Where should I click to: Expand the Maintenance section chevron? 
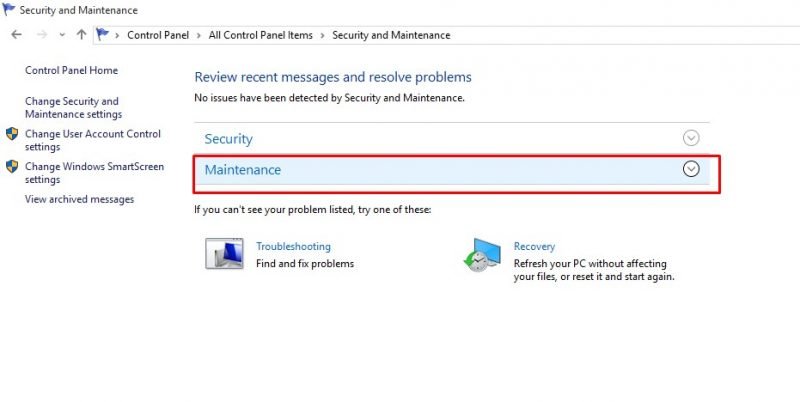(690, 169)
